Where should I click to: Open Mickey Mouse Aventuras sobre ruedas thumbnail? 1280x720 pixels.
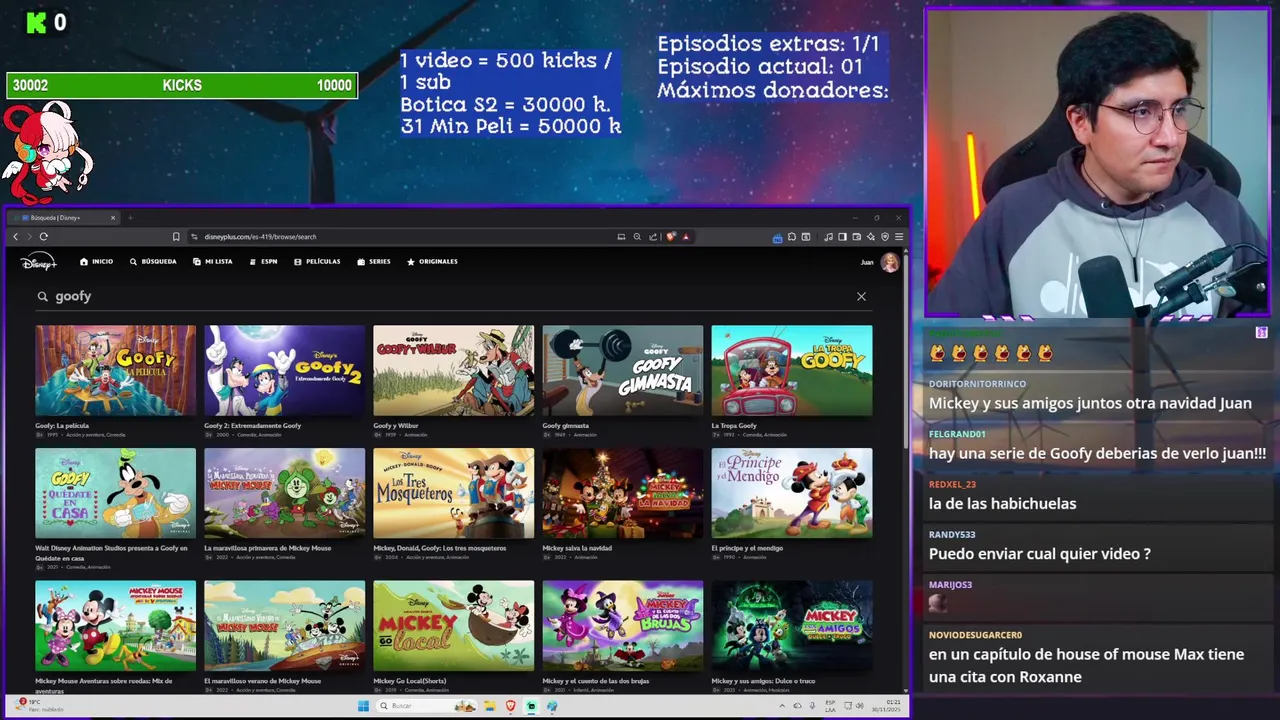tap(116, 626)
